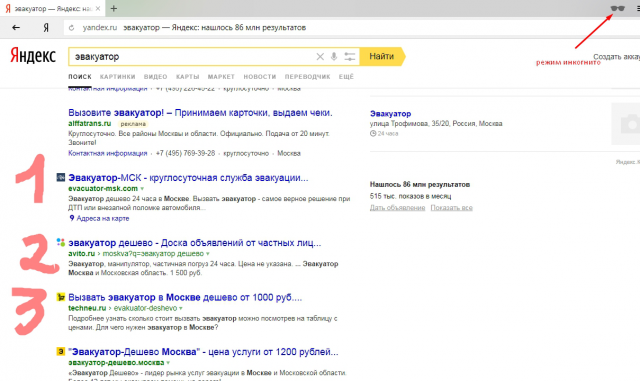Open the Карты tab
The width and height of the screenshot is (640, 381).
click(187, 77)
